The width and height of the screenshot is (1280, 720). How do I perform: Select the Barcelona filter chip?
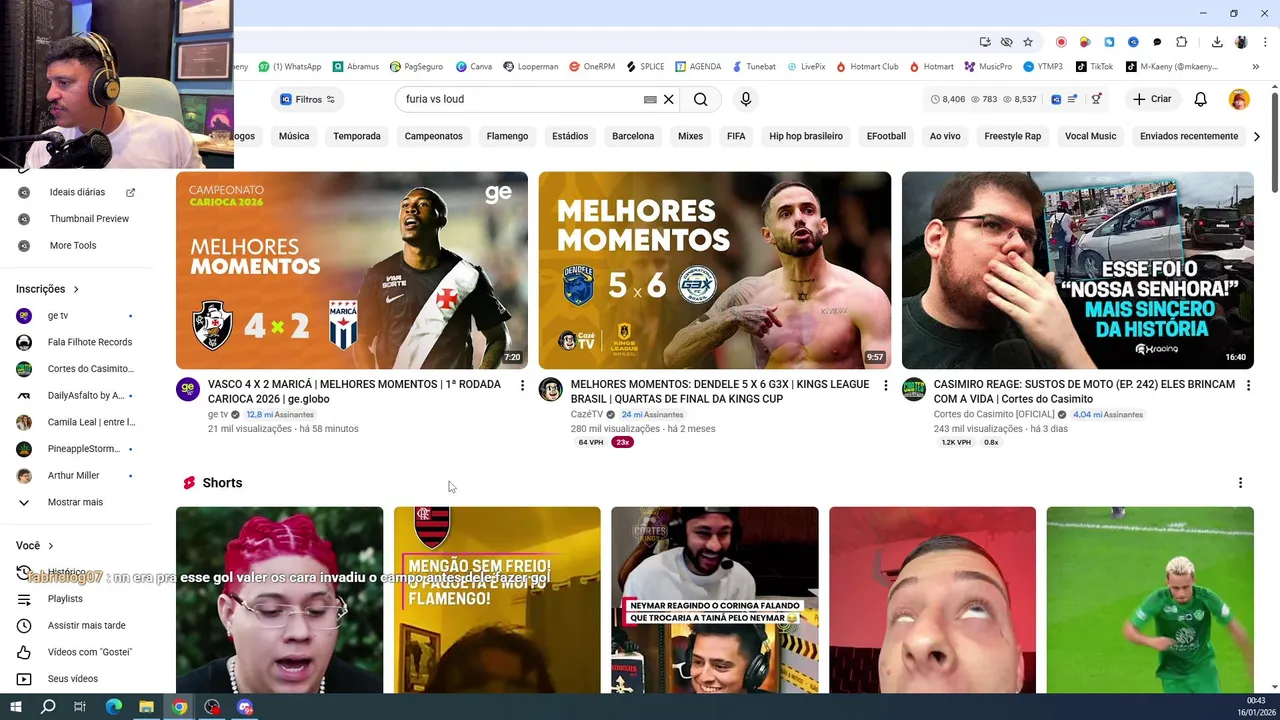[633, 136]
